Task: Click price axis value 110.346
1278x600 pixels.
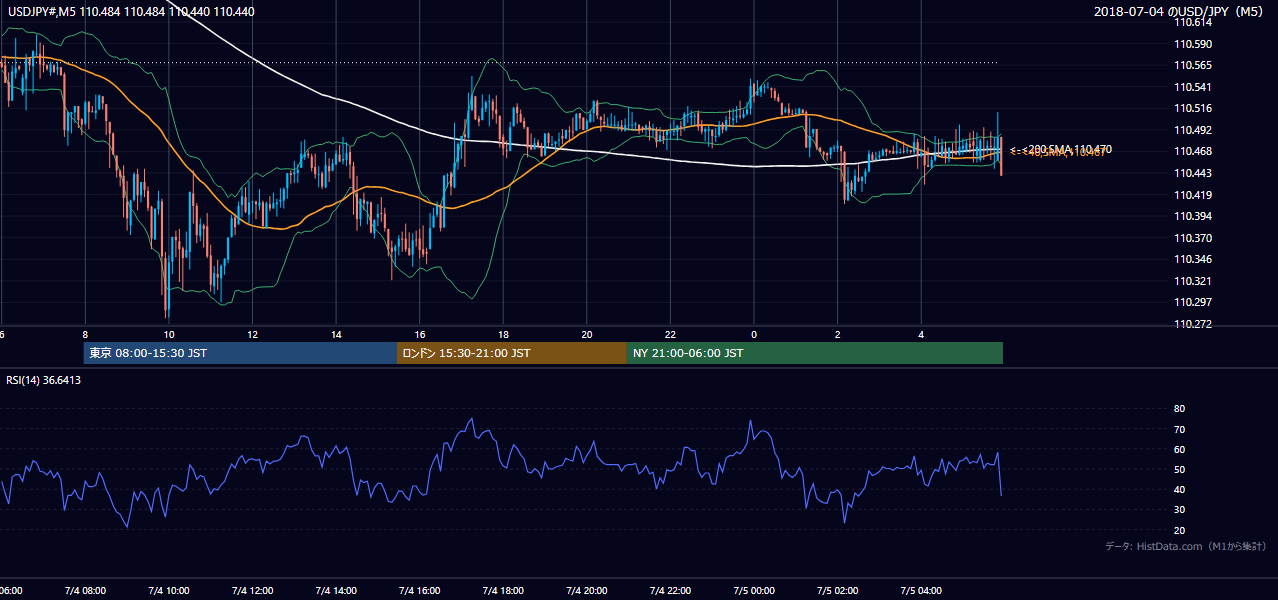Action: click(x=1192, y=259)
